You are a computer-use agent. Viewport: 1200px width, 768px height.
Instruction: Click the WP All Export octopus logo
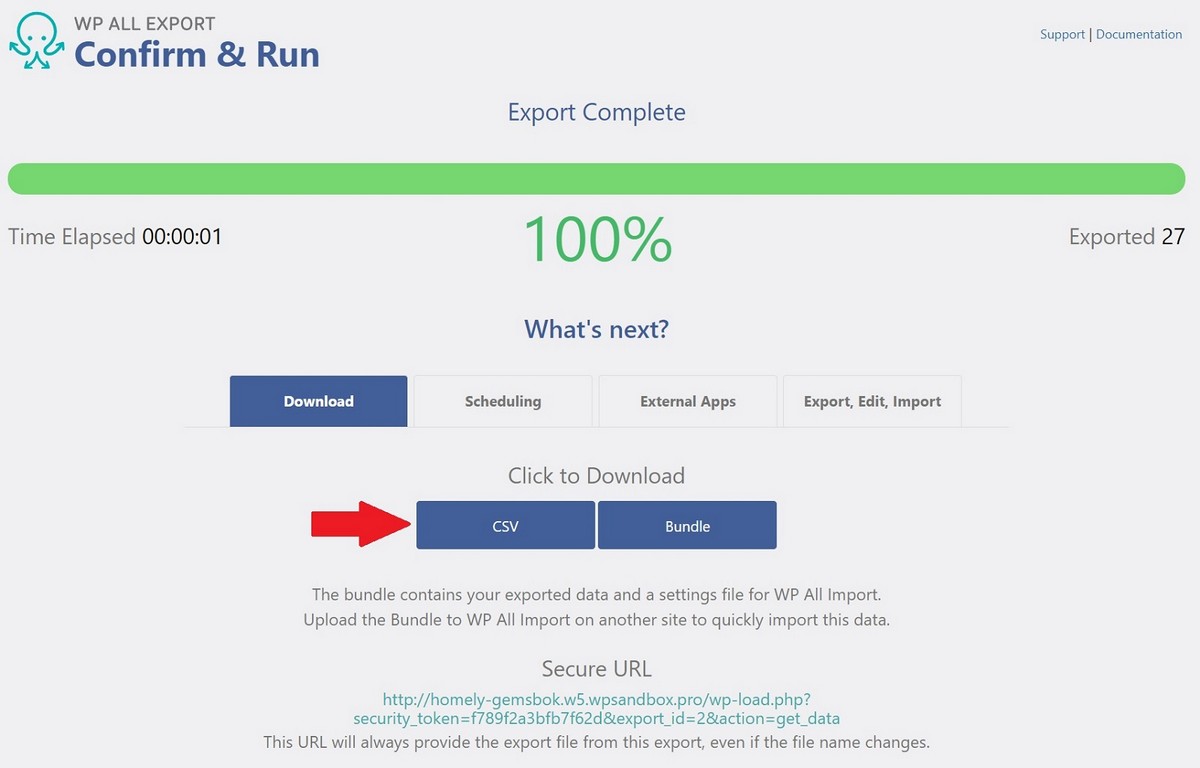click(x=37, y=41)
